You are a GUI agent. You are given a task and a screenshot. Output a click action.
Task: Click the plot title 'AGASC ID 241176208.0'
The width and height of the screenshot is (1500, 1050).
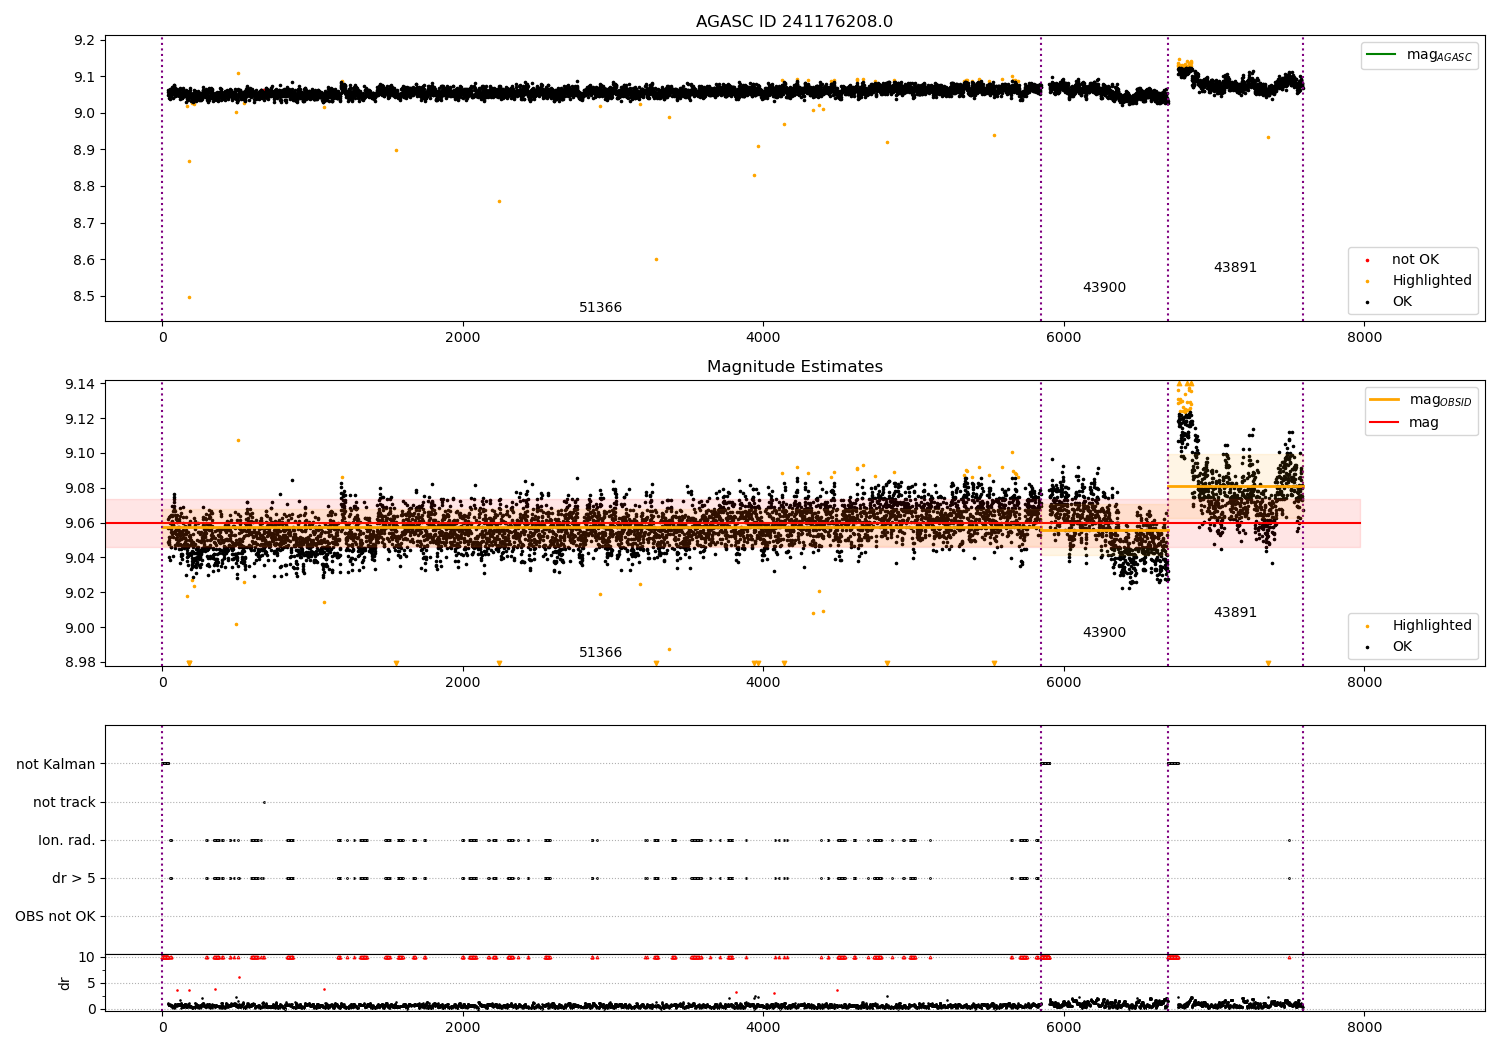click(794, 22)
